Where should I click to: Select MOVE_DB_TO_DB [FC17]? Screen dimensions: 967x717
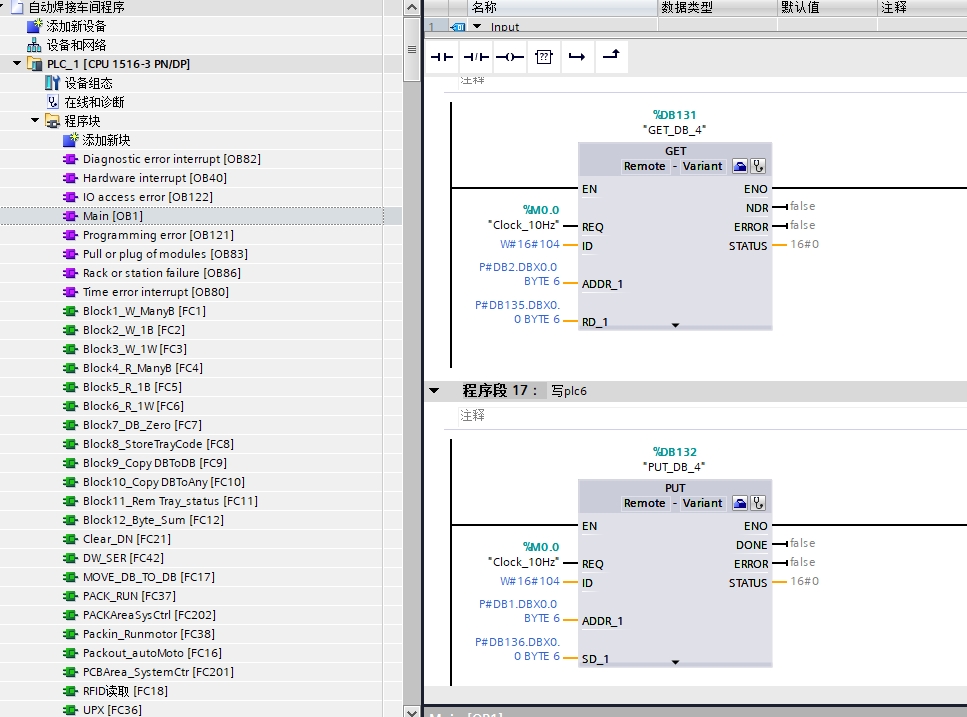(149, 578)
